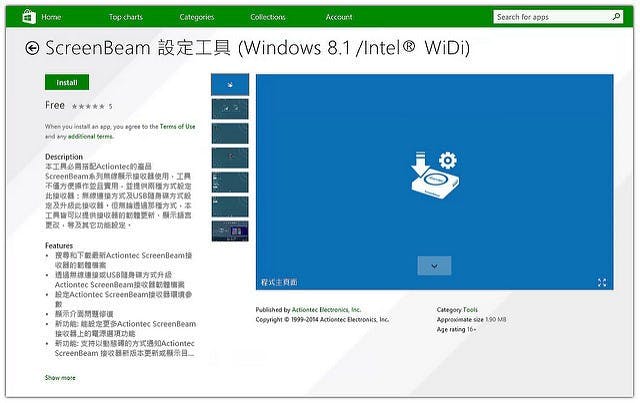Click the Features heading
Screen dimensions: 640x403
[59, 246]
